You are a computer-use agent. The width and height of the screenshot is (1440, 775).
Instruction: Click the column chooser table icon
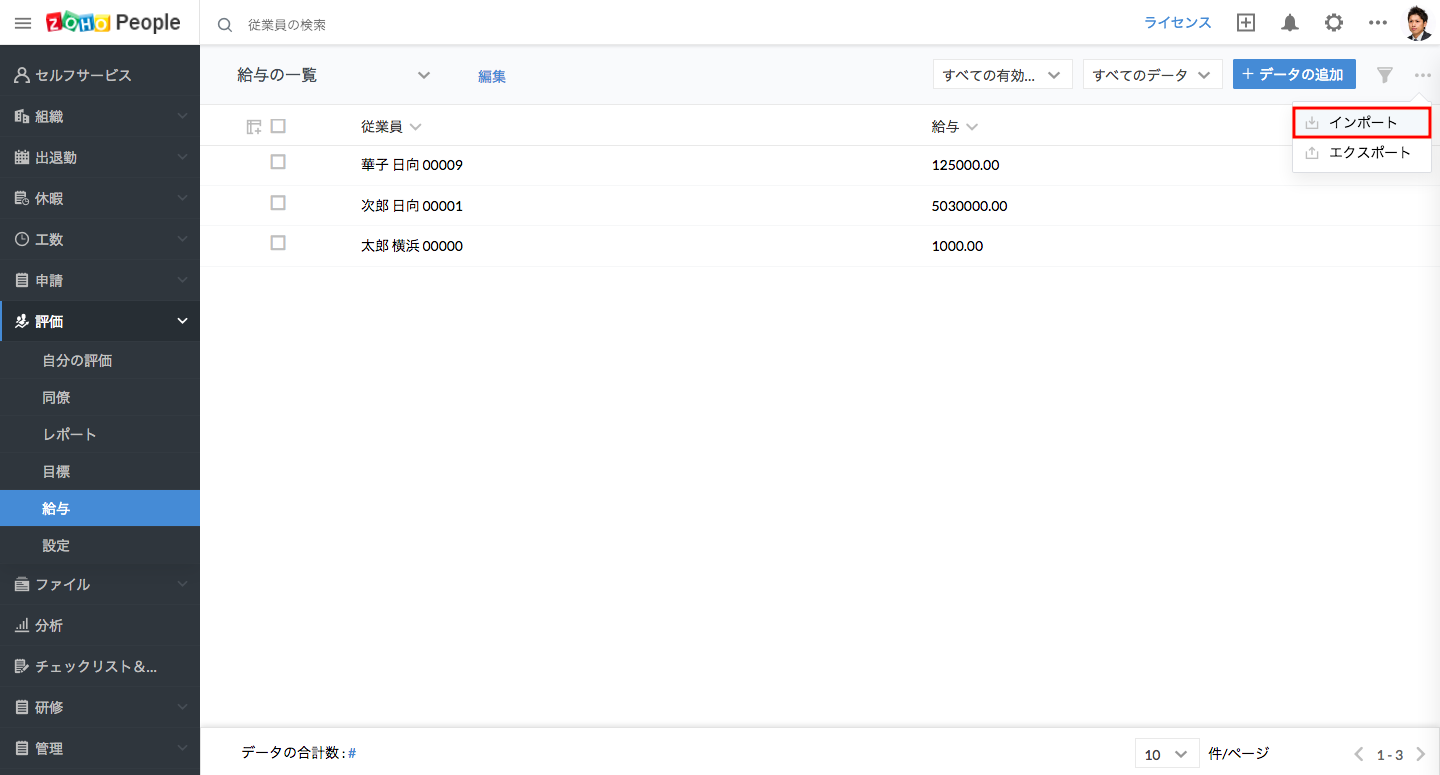[x=254, y=127]
